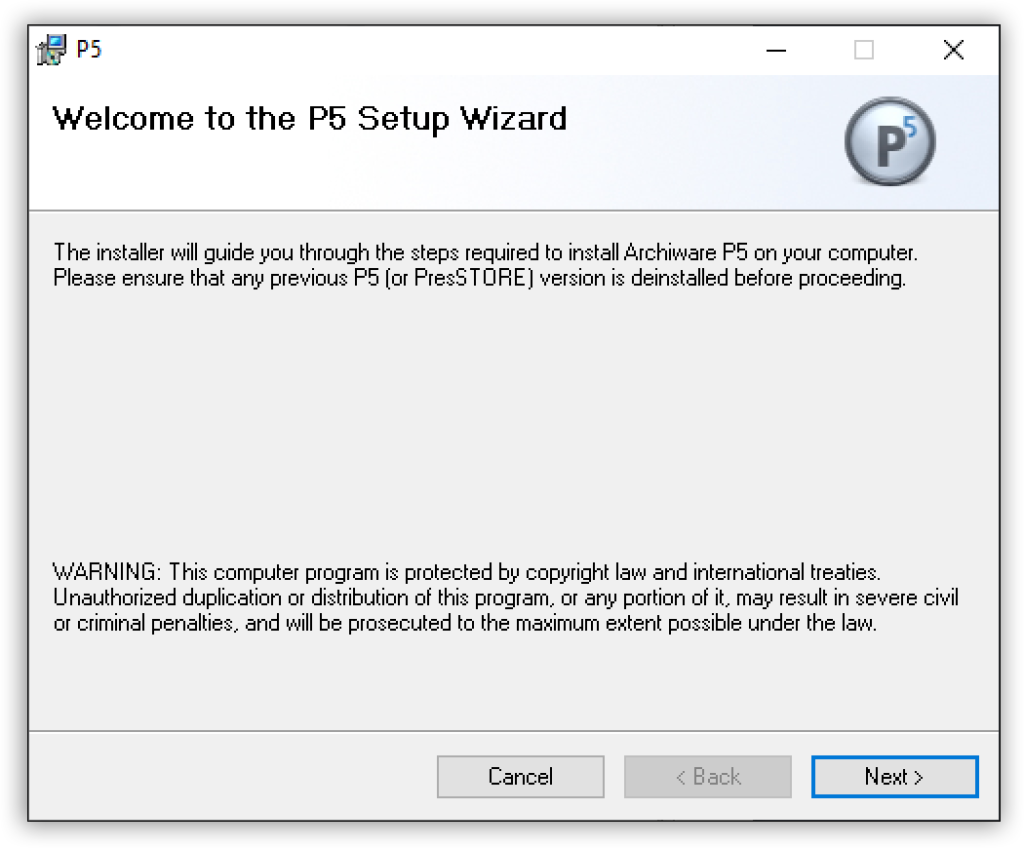The image size is (1024, 848).
Task: Click the line starting "Please ensure that any previous"
Action: tap(479, 278)
